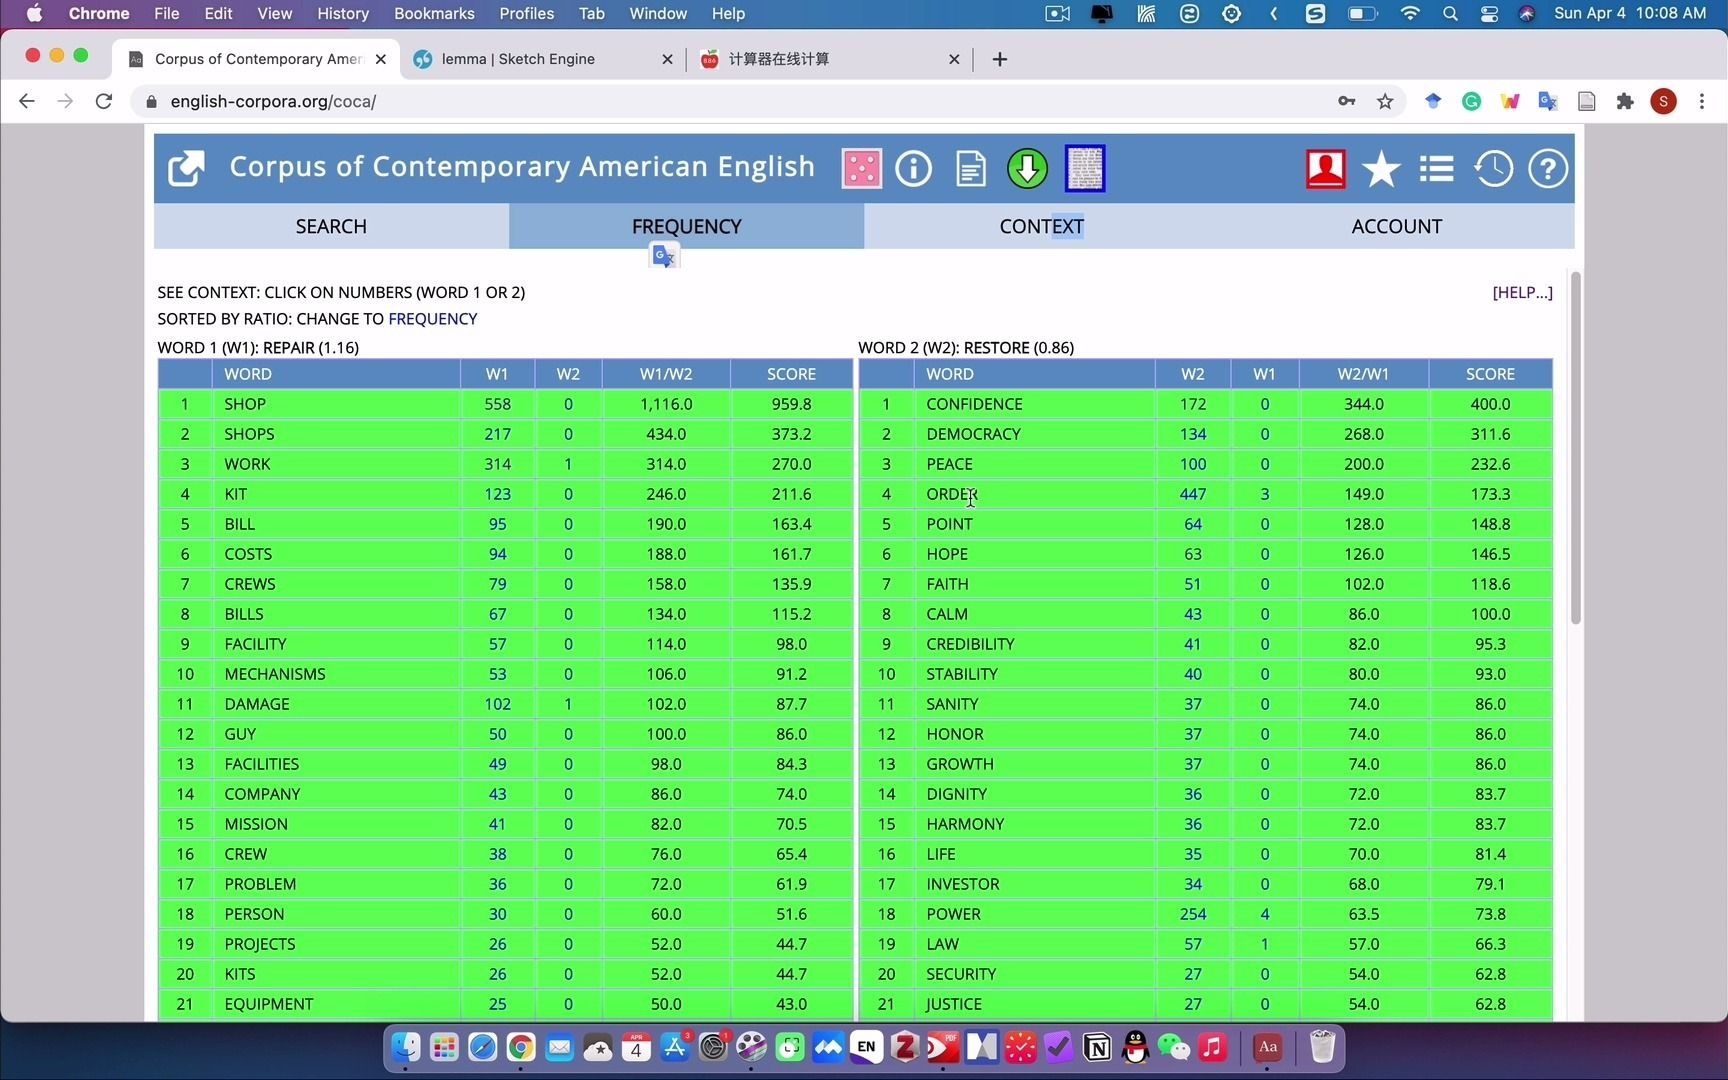This screenshot has height=1080, width=1728.
Task: Click the white star favorites icon
Action: coord(1381,168)
